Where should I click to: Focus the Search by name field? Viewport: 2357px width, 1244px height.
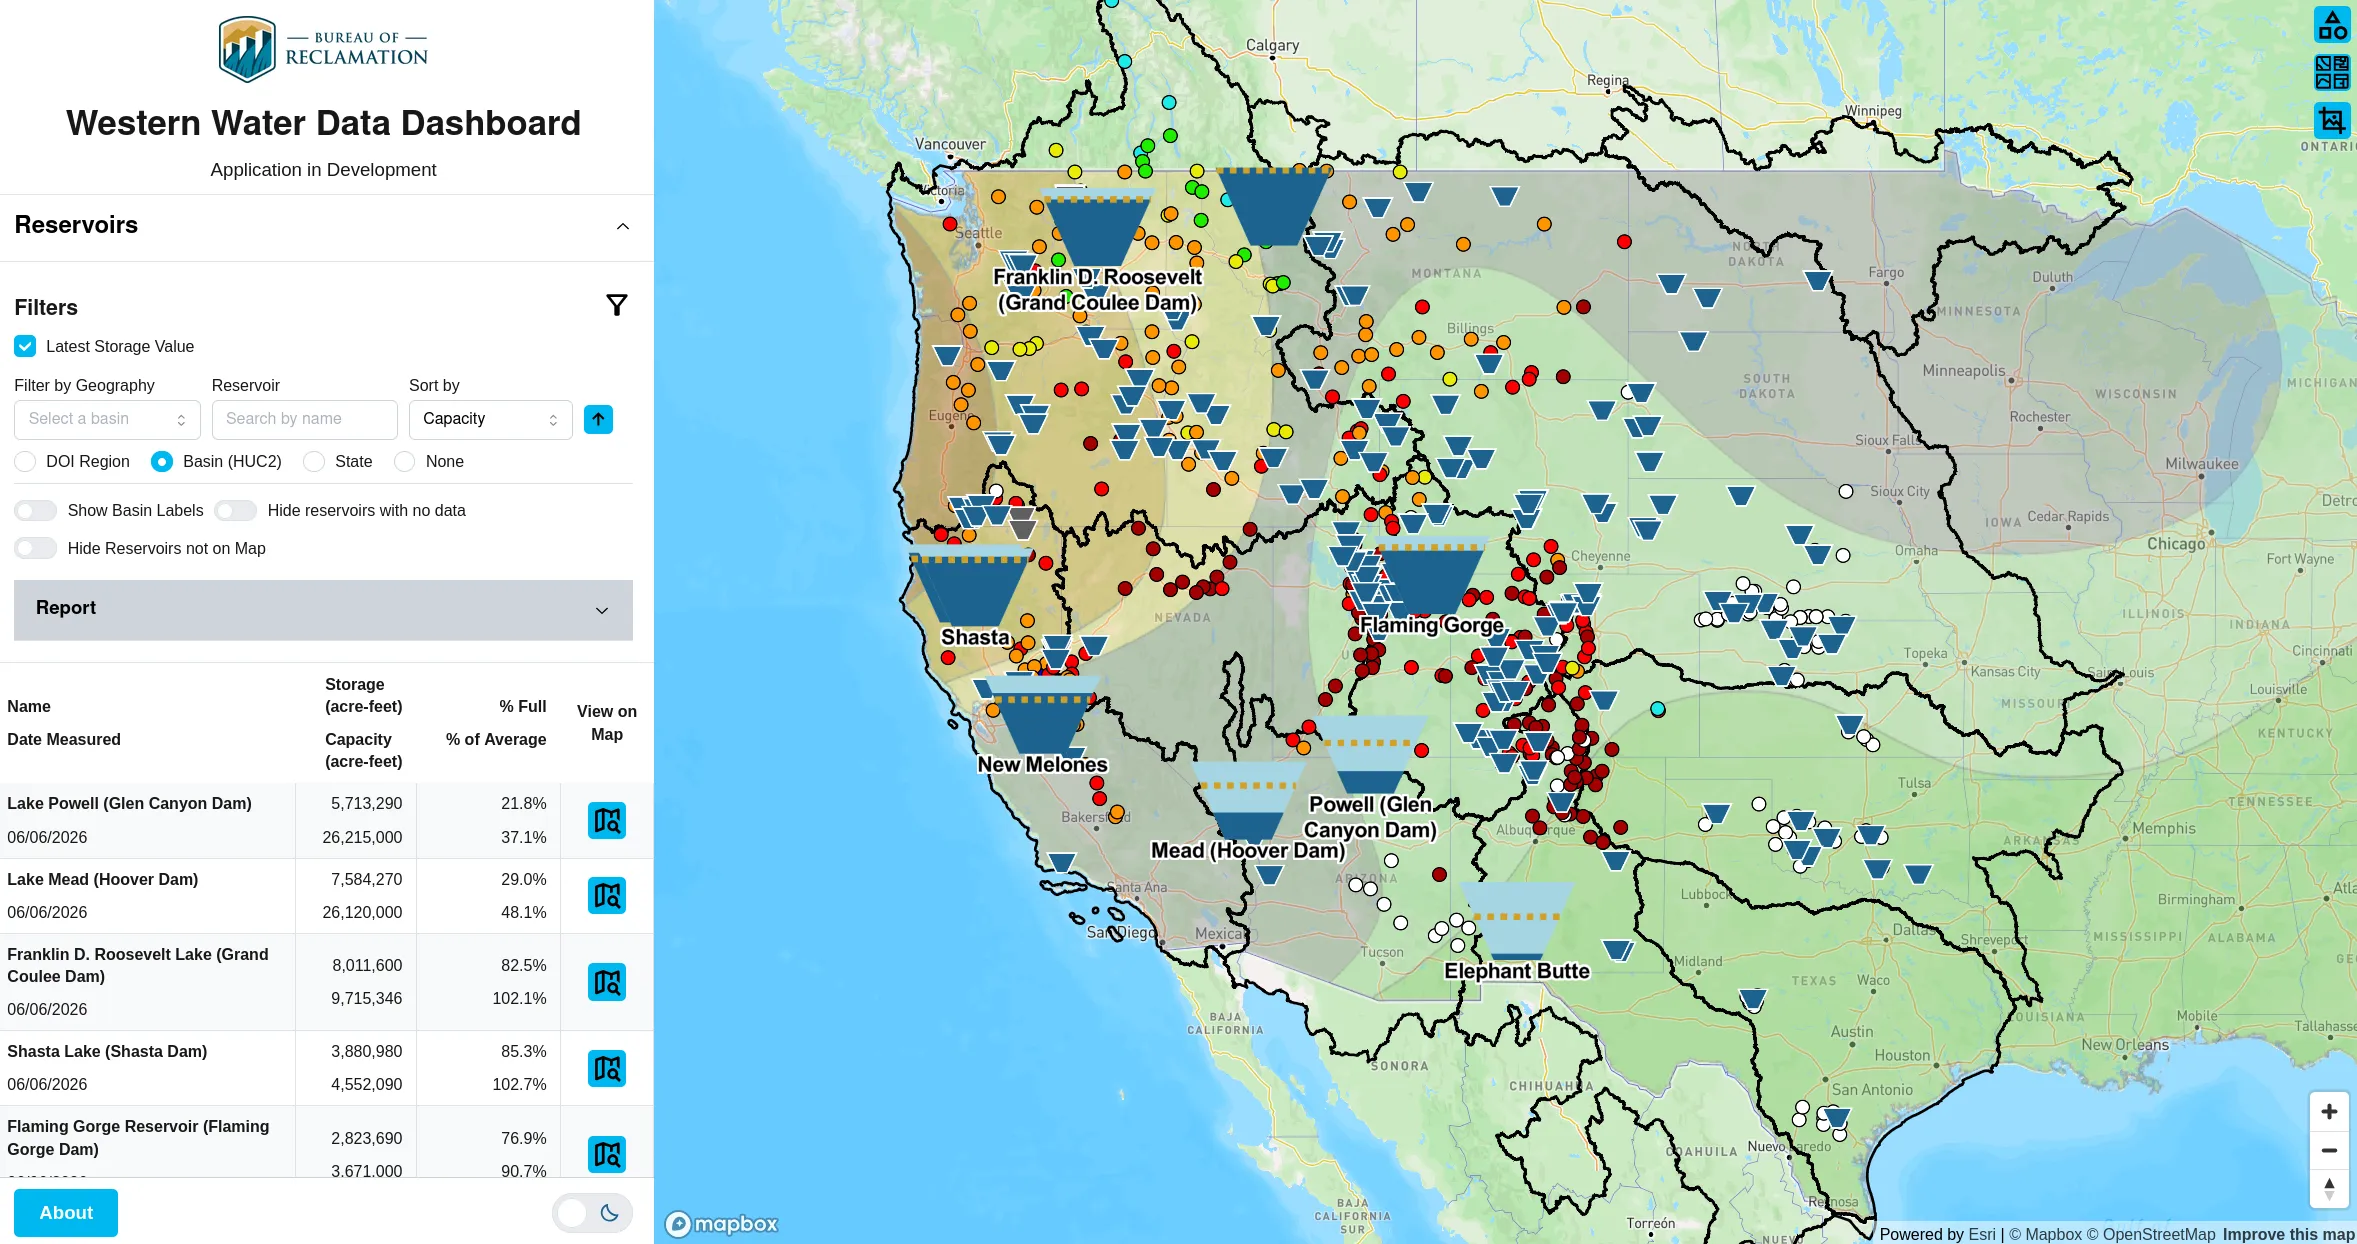point(304,420)
